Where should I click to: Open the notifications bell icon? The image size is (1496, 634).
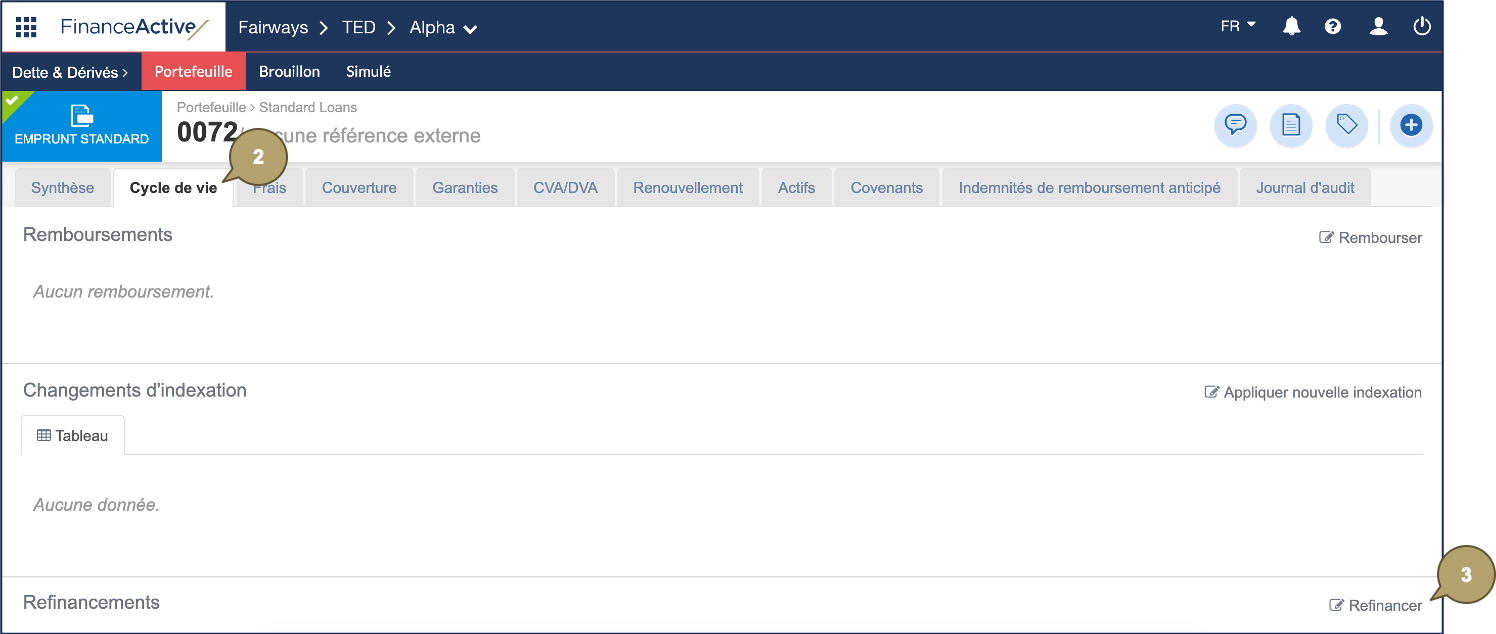point(1291,27)
